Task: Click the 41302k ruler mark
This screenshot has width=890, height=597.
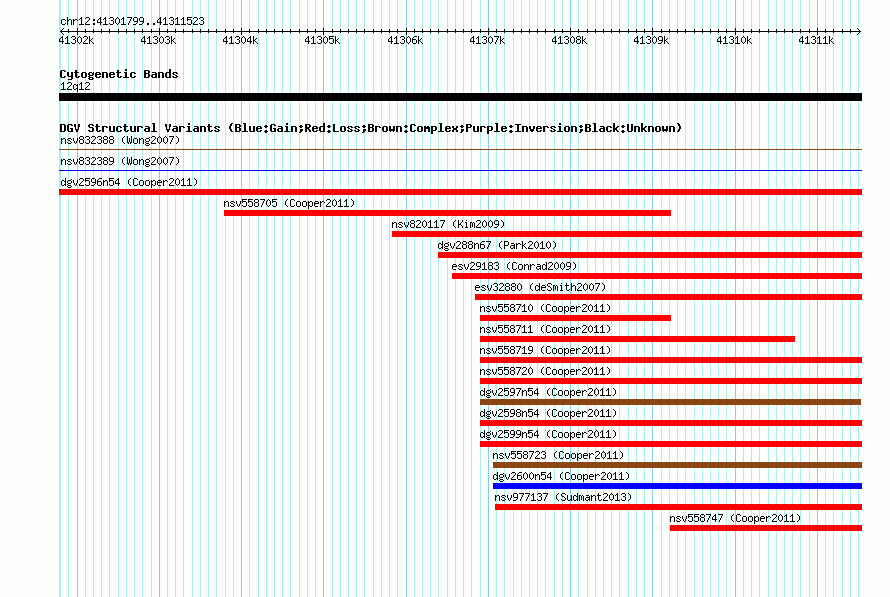Action: pyautogui.click(x=77, y=40)
